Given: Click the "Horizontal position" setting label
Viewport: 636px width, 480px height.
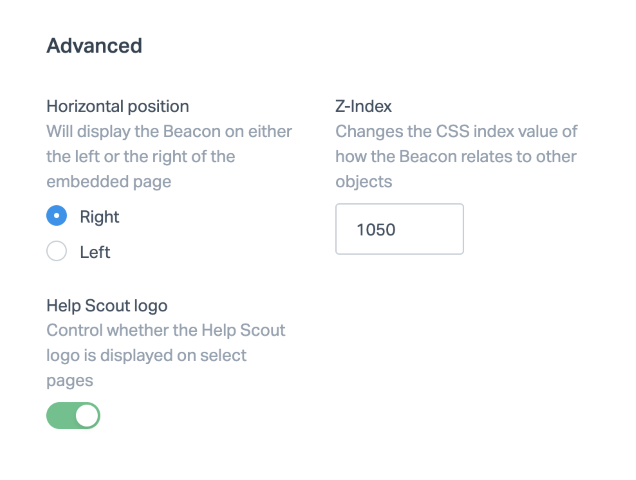Looking at the screenshot, I should (x=118, y=106).
